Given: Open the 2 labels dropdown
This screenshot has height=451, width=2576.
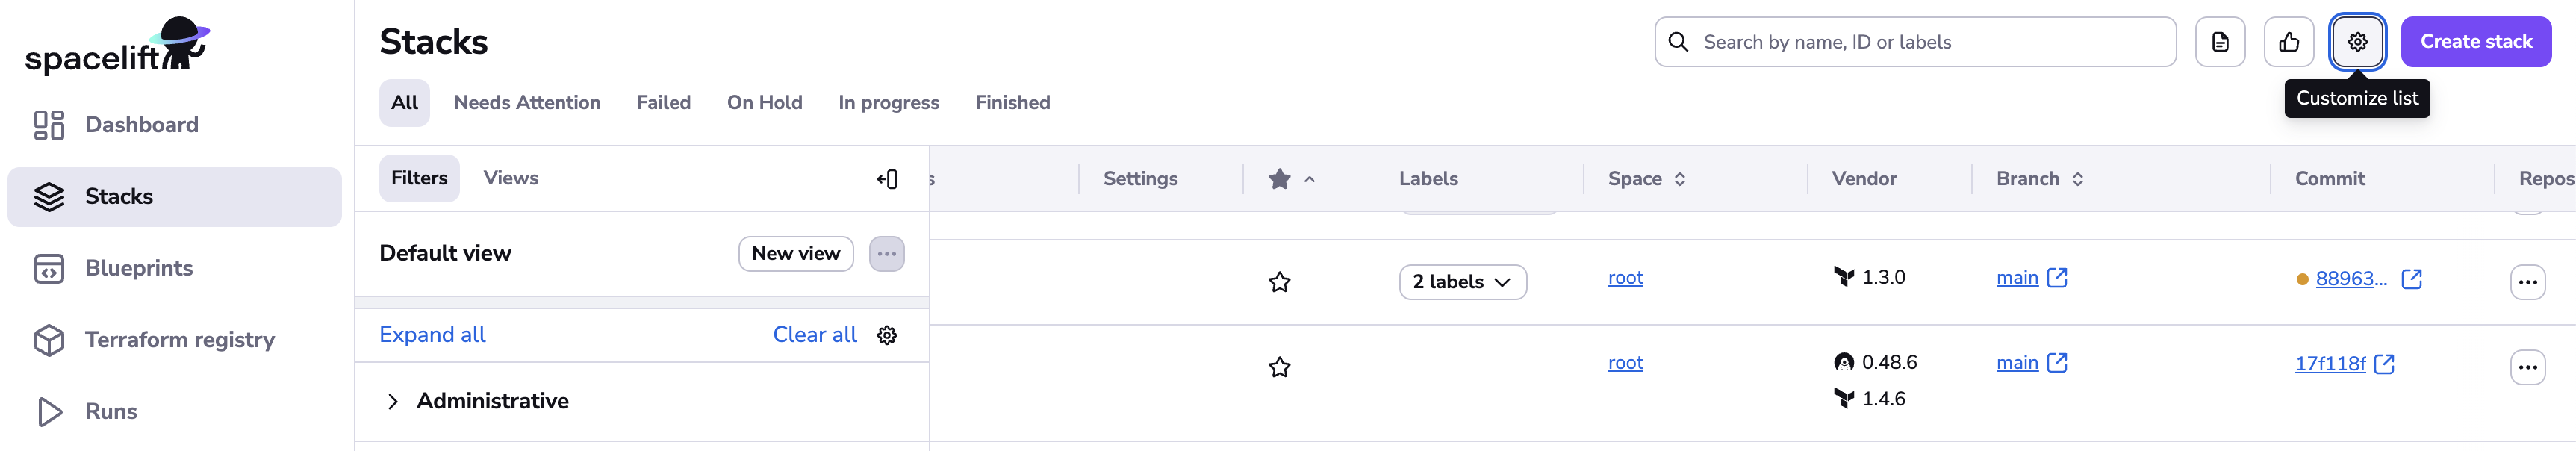Looking at the screenshot, I should 1462,282.
